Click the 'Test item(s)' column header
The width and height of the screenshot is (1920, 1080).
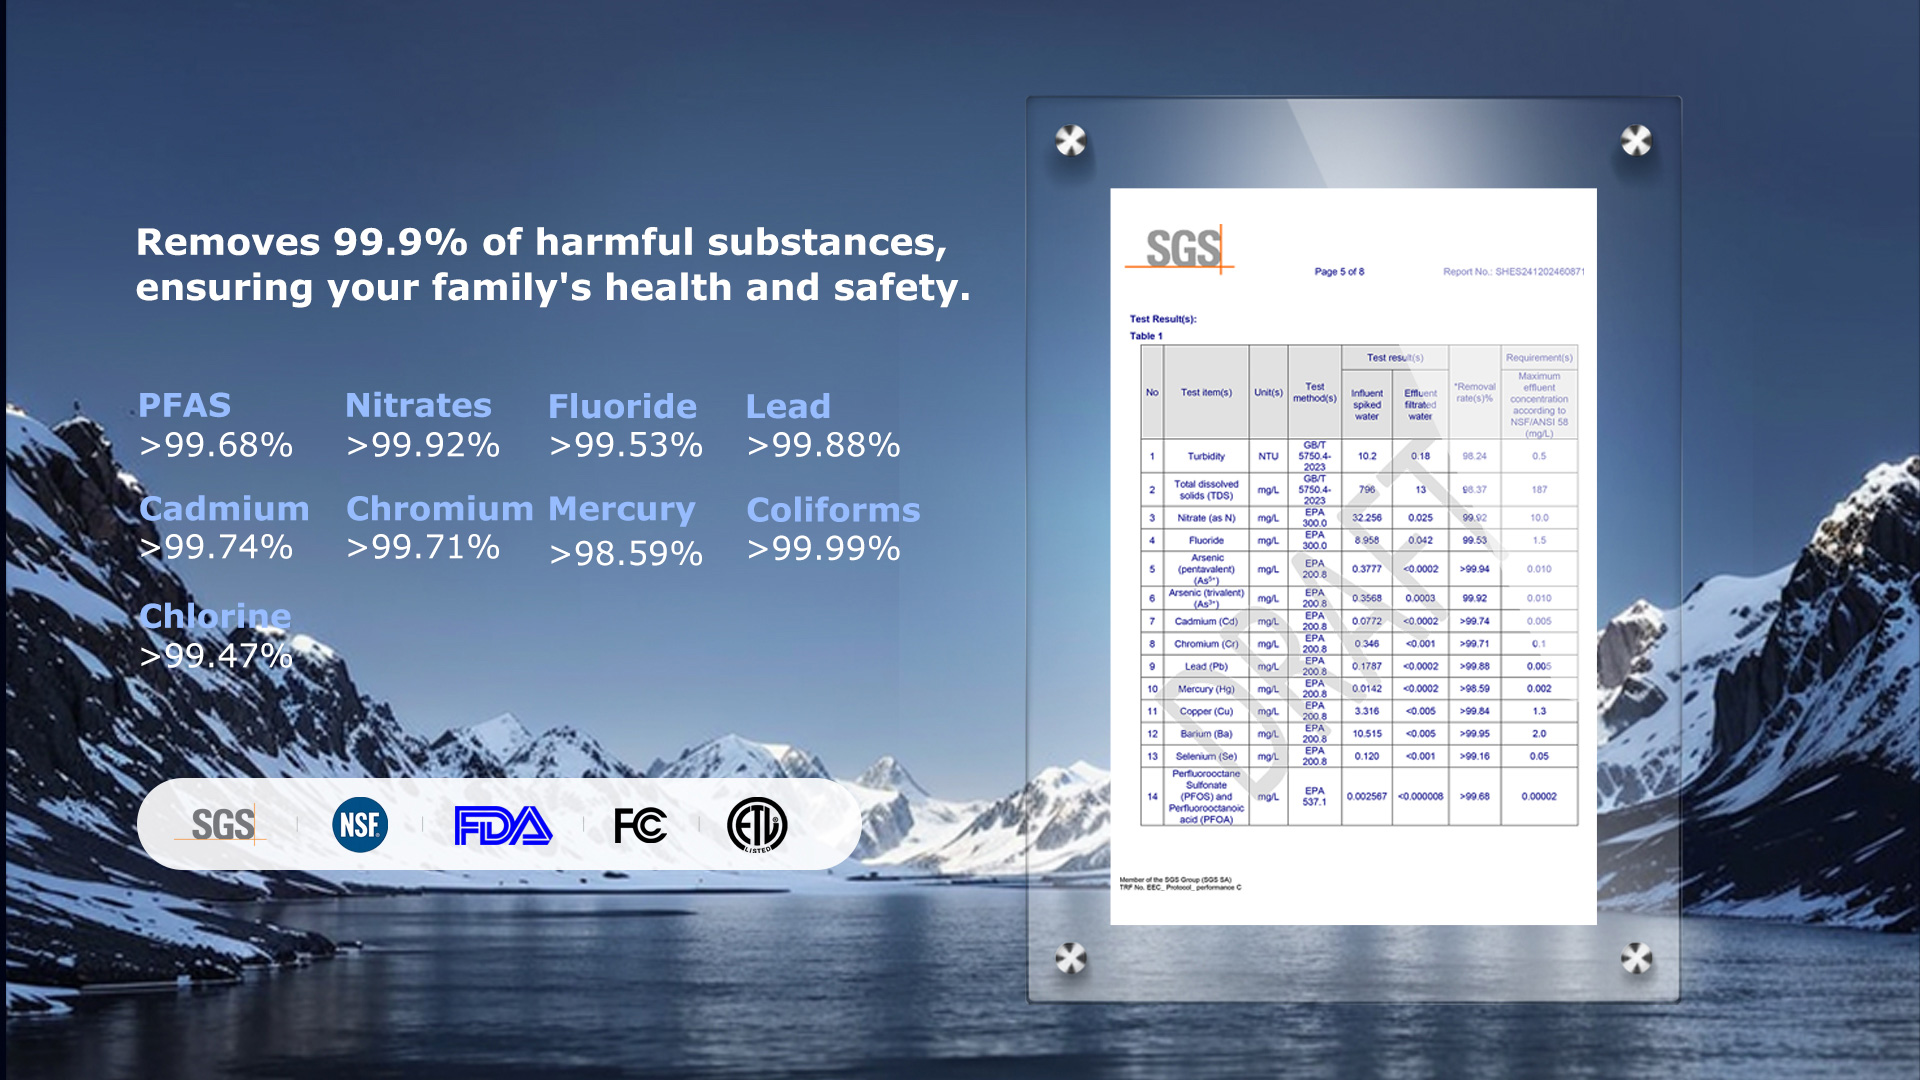(x=1206, y=393)
